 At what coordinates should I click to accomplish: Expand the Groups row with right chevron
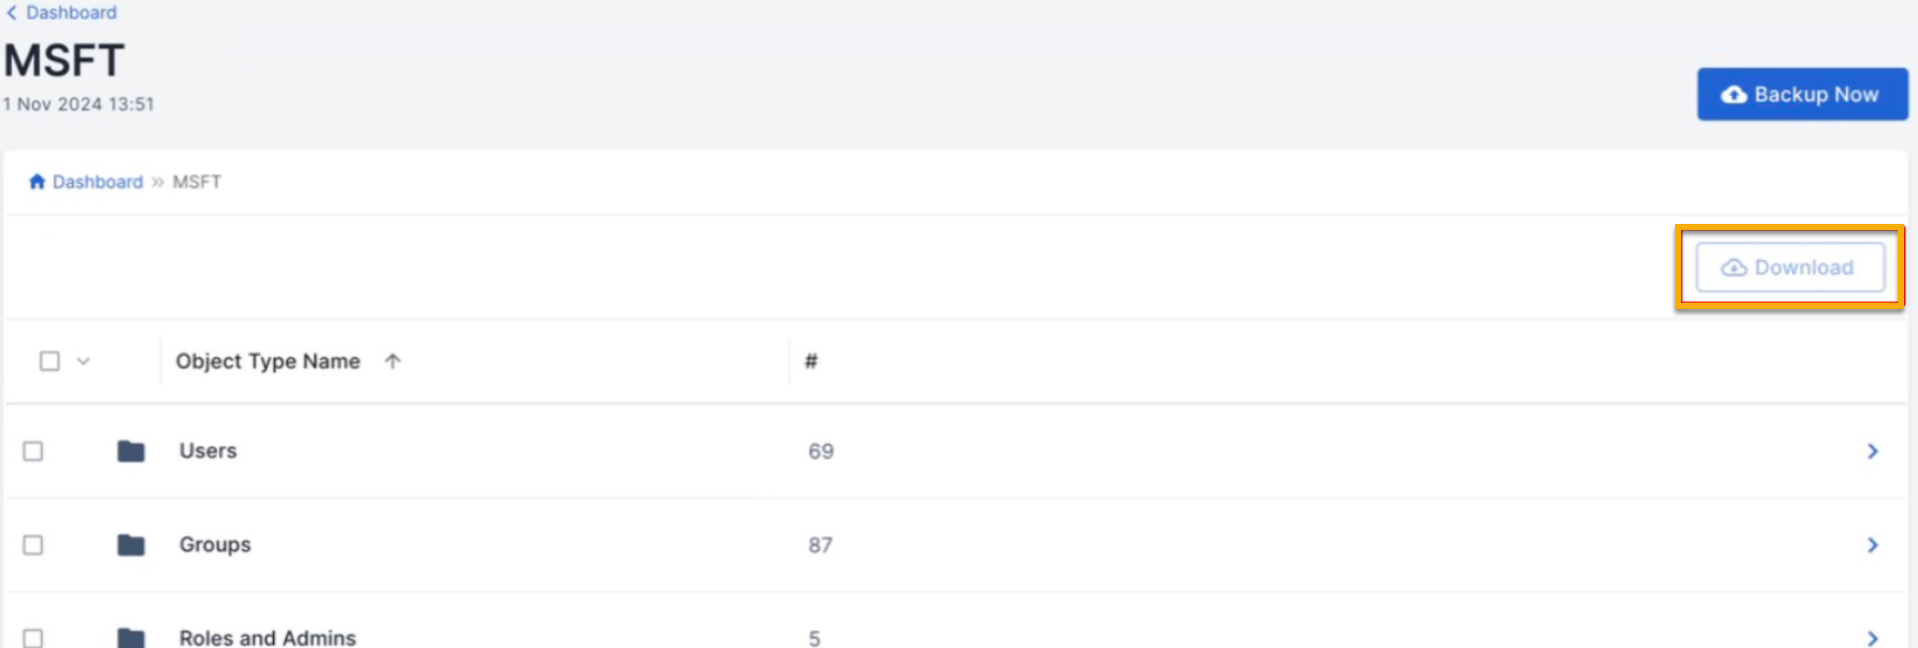pos(1872,545)
